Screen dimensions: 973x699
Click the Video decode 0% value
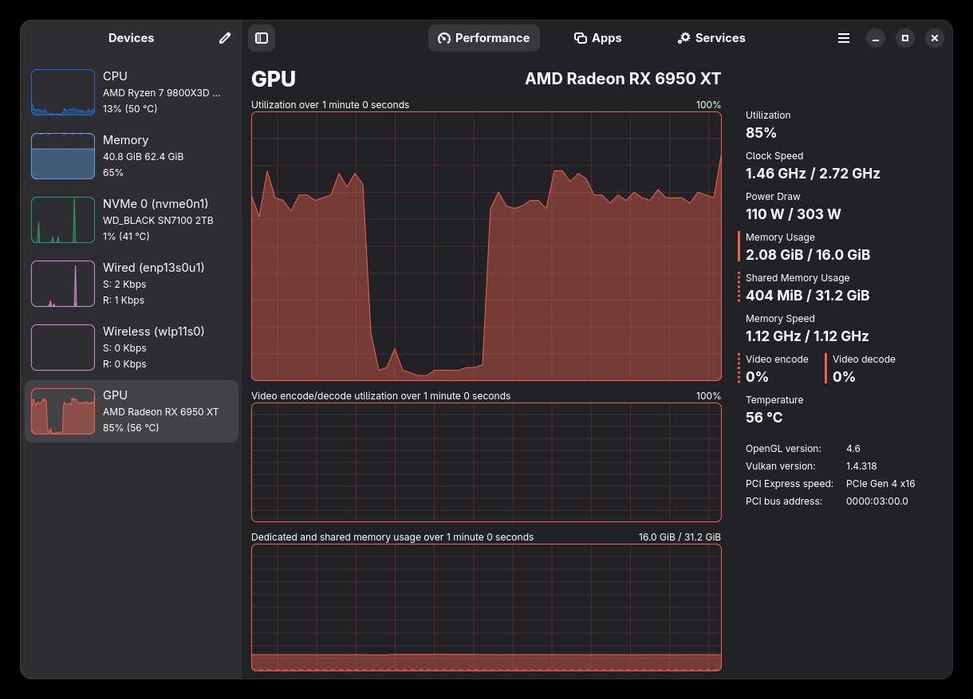click(844, 377)
